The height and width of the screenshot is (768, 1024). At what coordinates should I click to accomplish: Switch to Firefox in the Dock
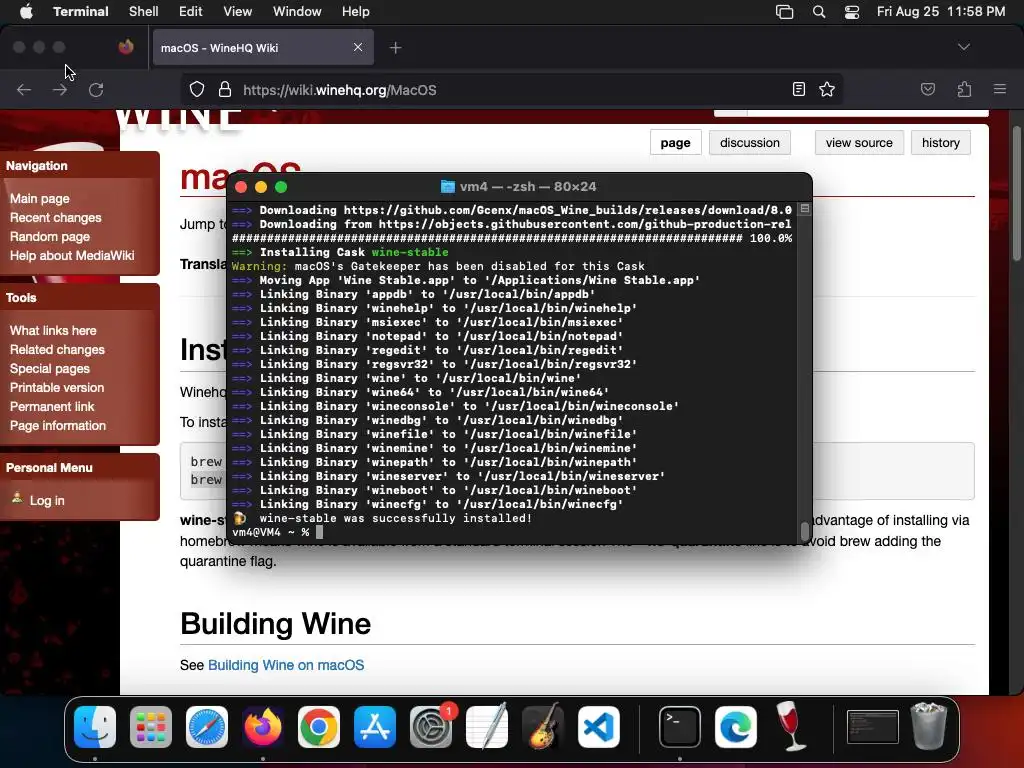point(263,727)
